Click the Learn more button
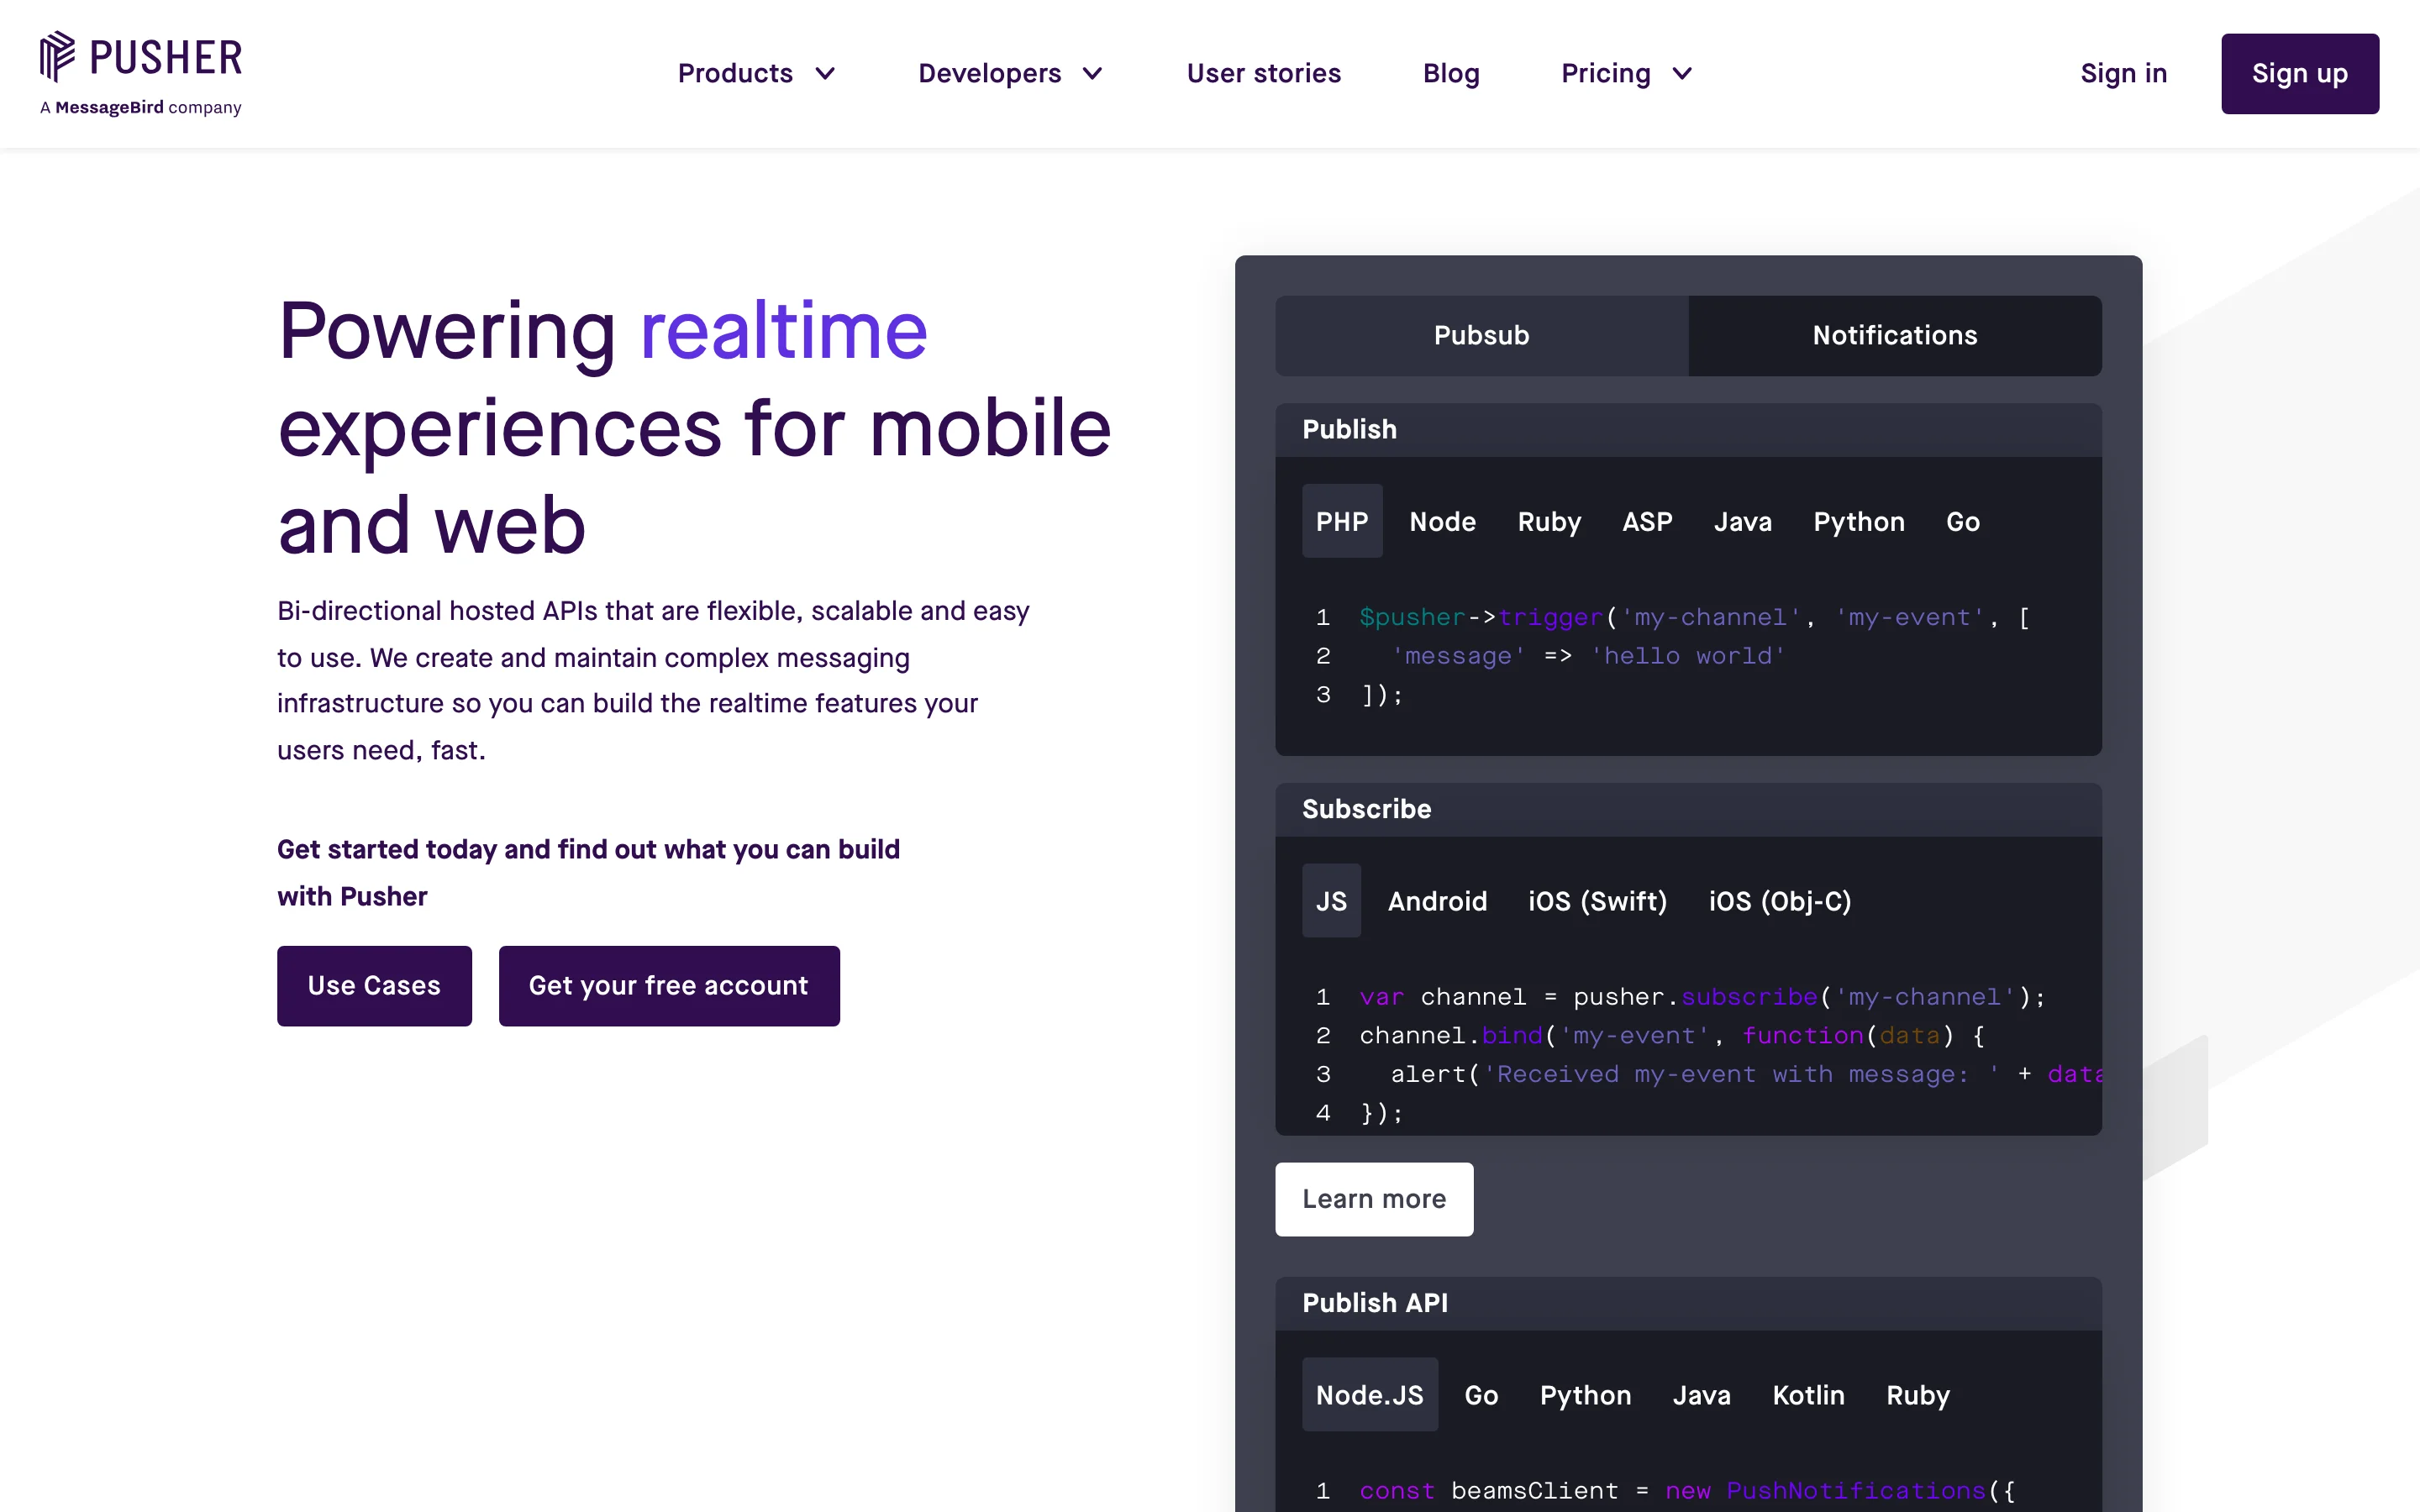The height and width of the screenshot is (1512, 2420). point(1373,1199)
